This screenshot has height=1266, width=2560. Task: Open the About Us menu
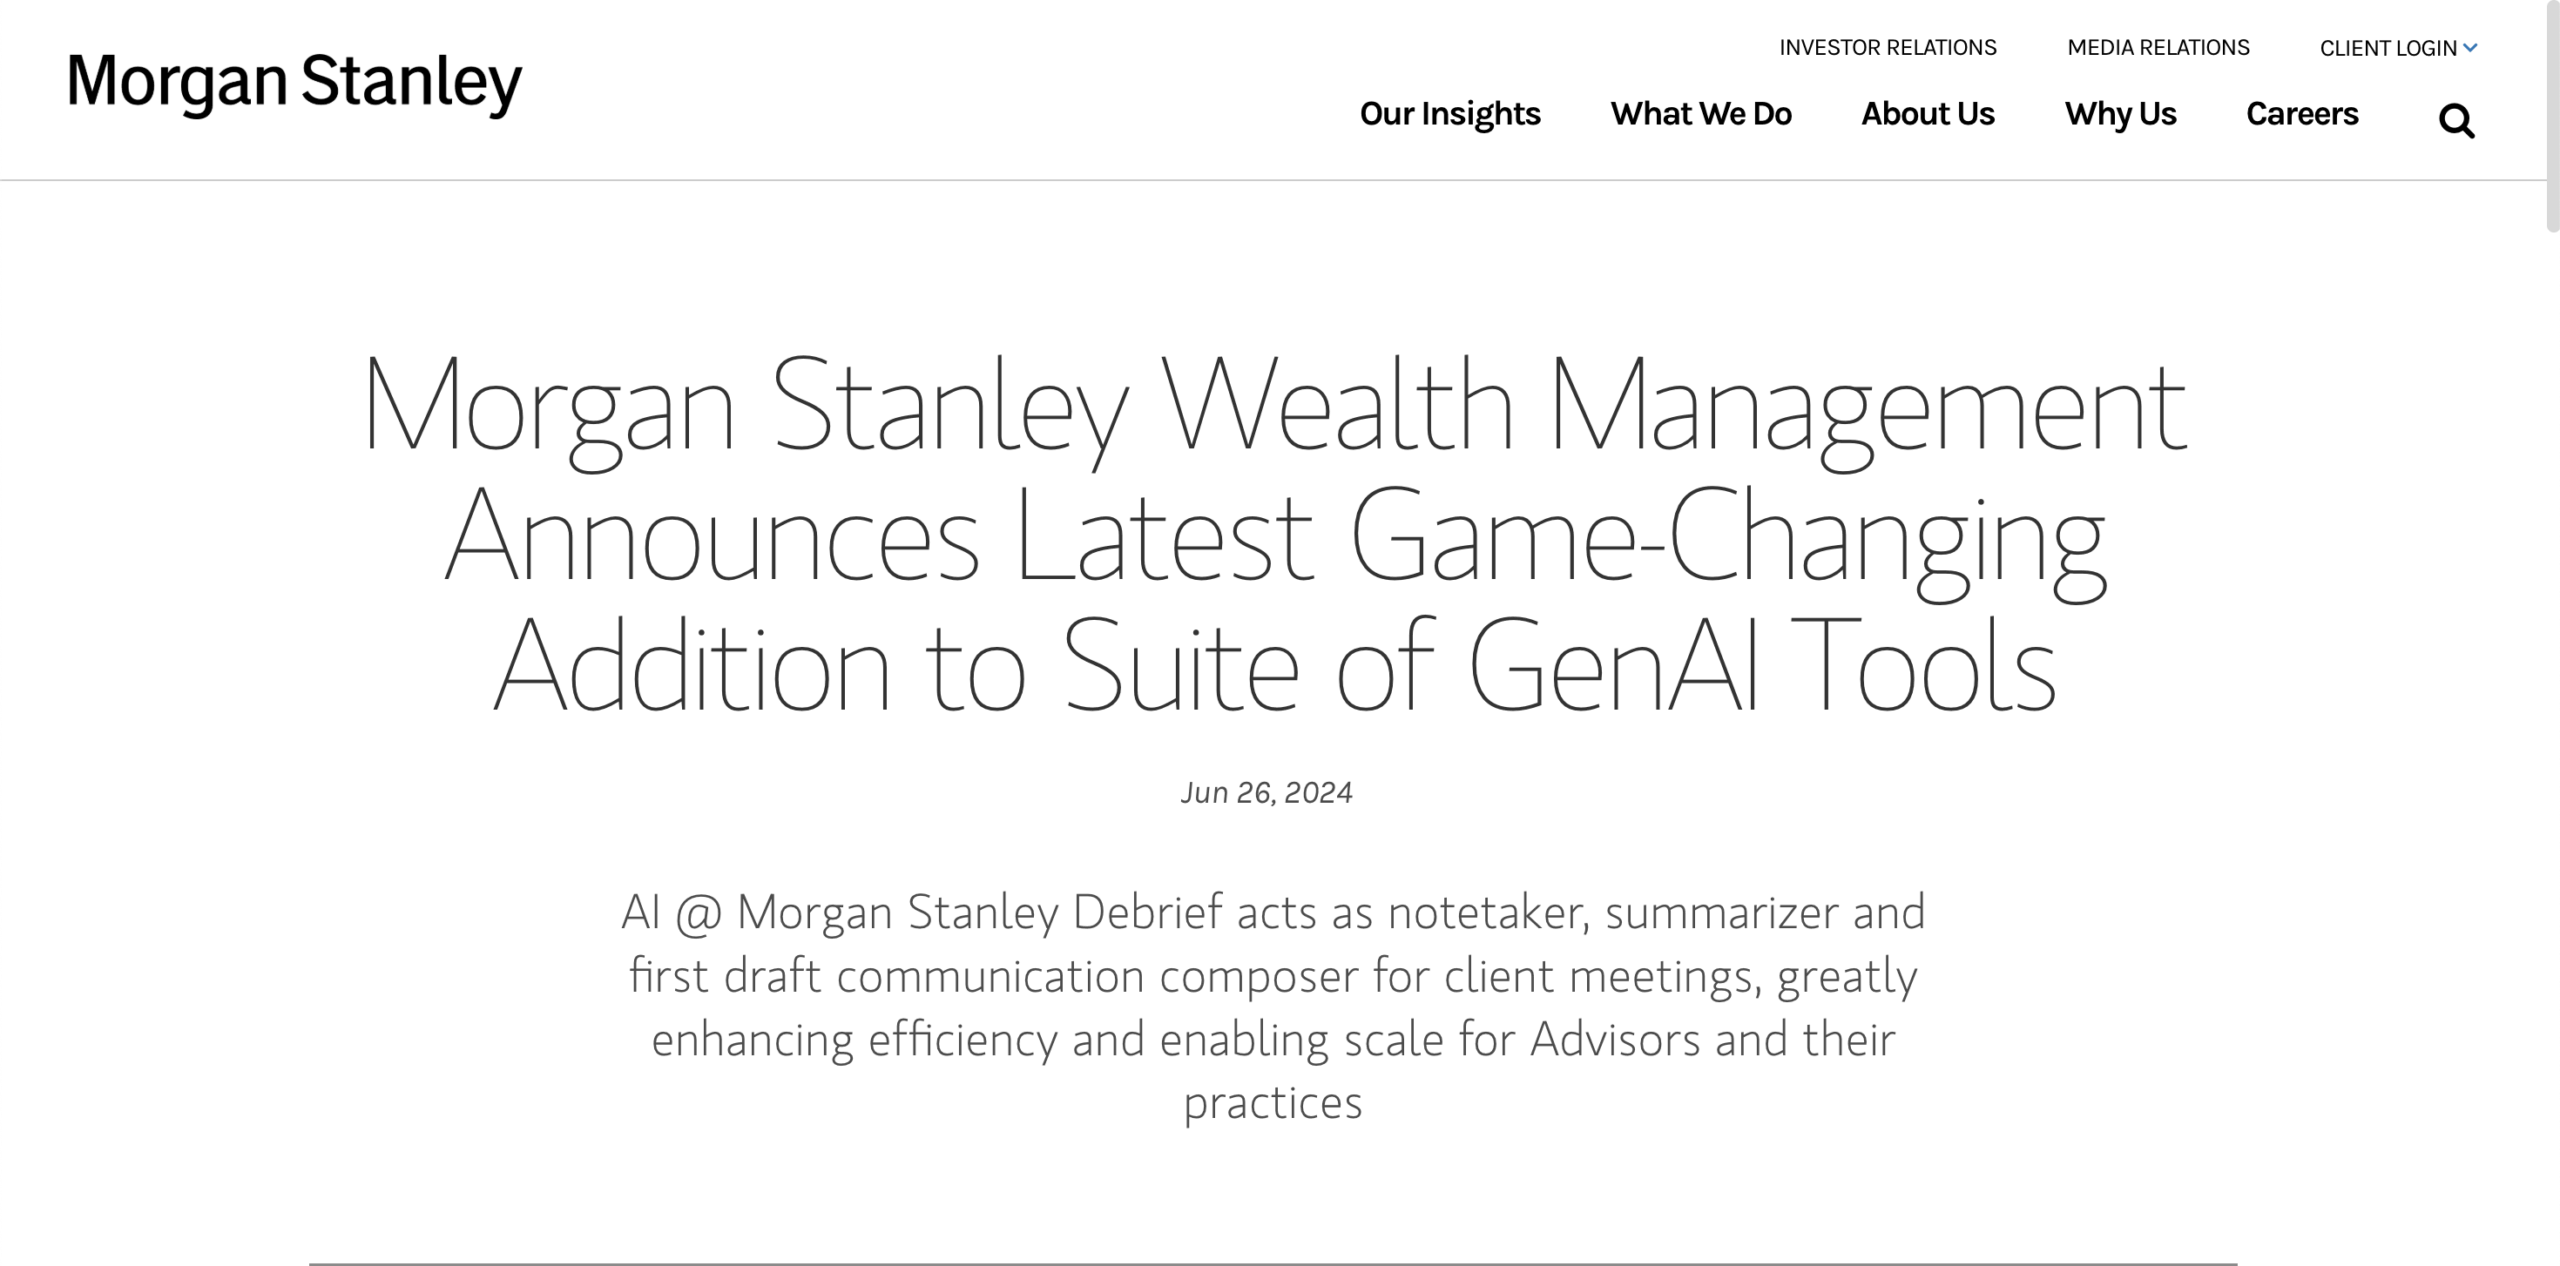point(1927,114)
